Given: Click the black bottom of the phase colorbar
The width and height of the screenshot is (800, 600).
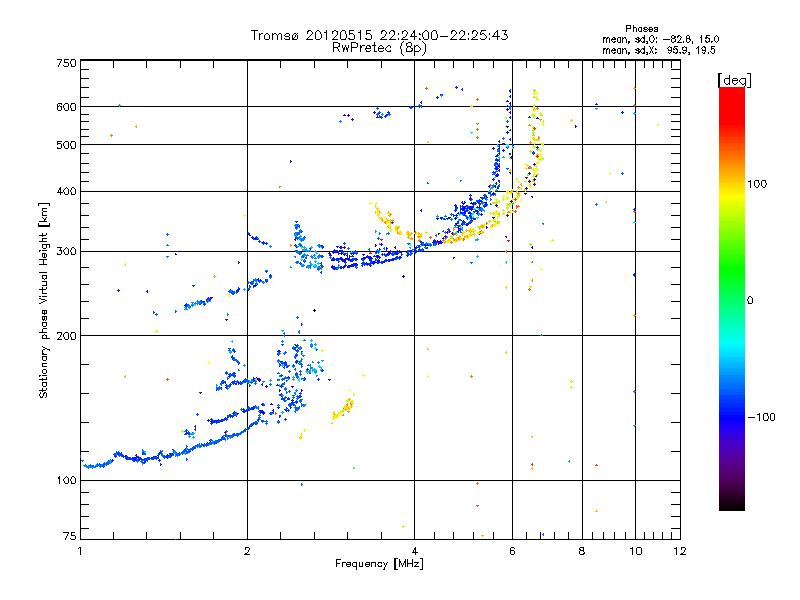Looking at the screenshot, I should pos(732,504).
